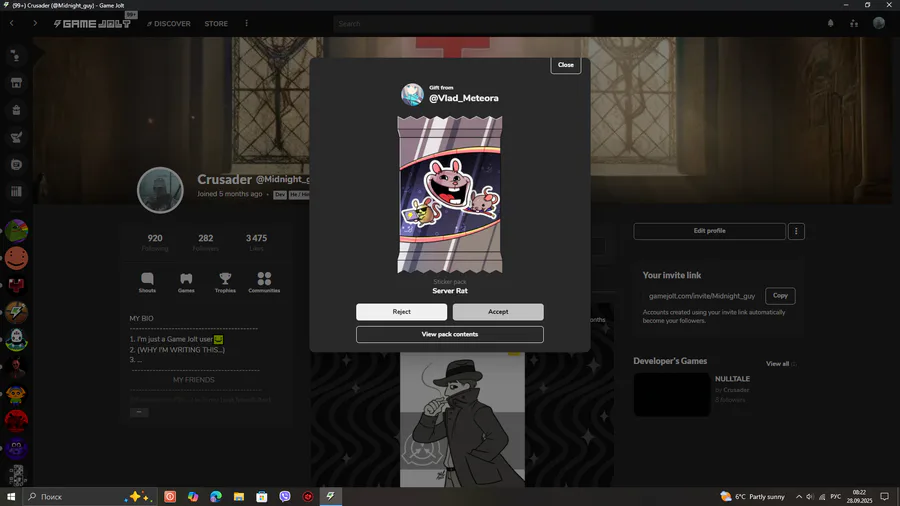Open the backpack icon in the sidebar
Screen dimensions: 900x506
coord(16,110)
